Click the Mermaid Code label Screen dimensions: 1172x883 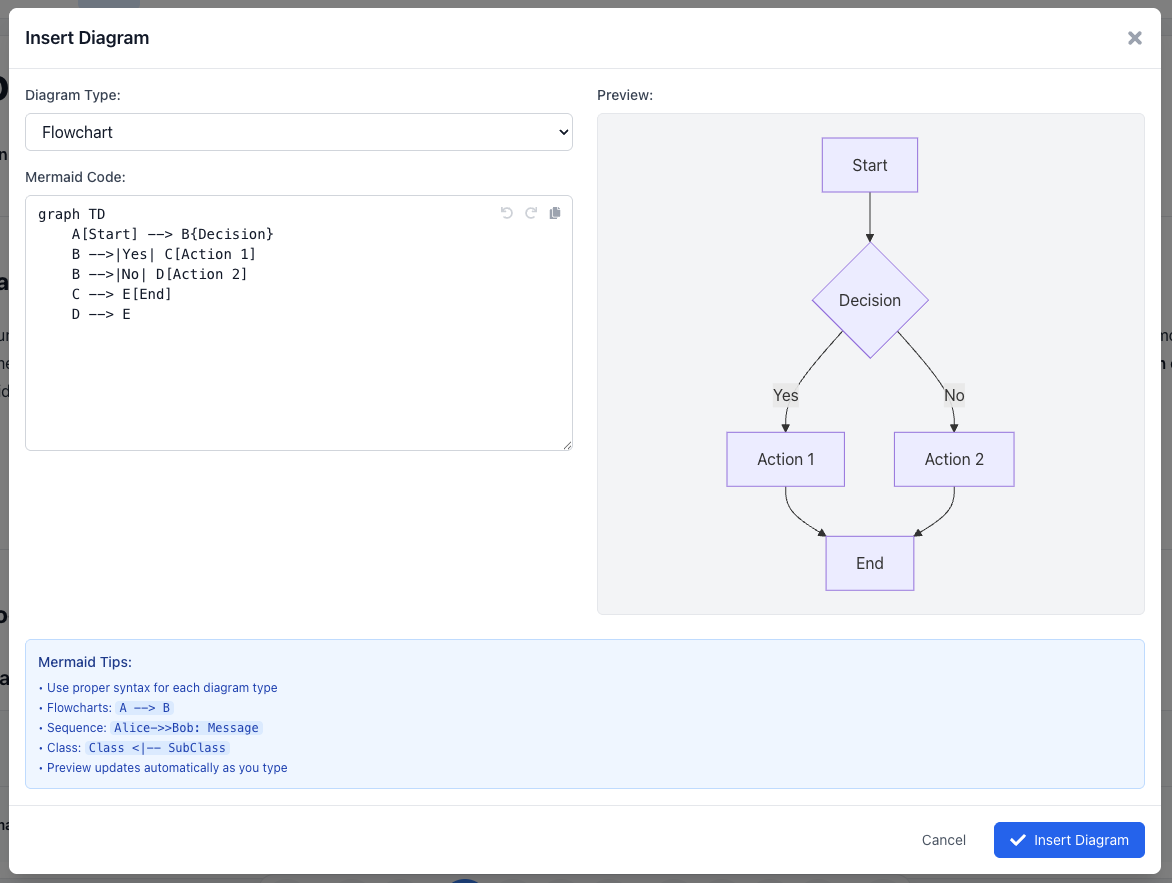coord(75,177)
